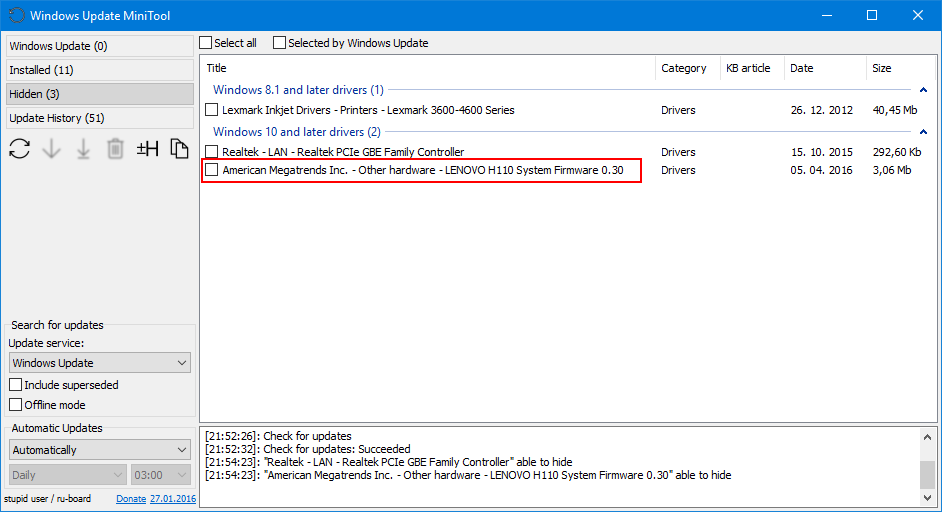Select the Realtek - LAN row title
The height and width of the screenshot is (512, 942).
coord(343,151)
